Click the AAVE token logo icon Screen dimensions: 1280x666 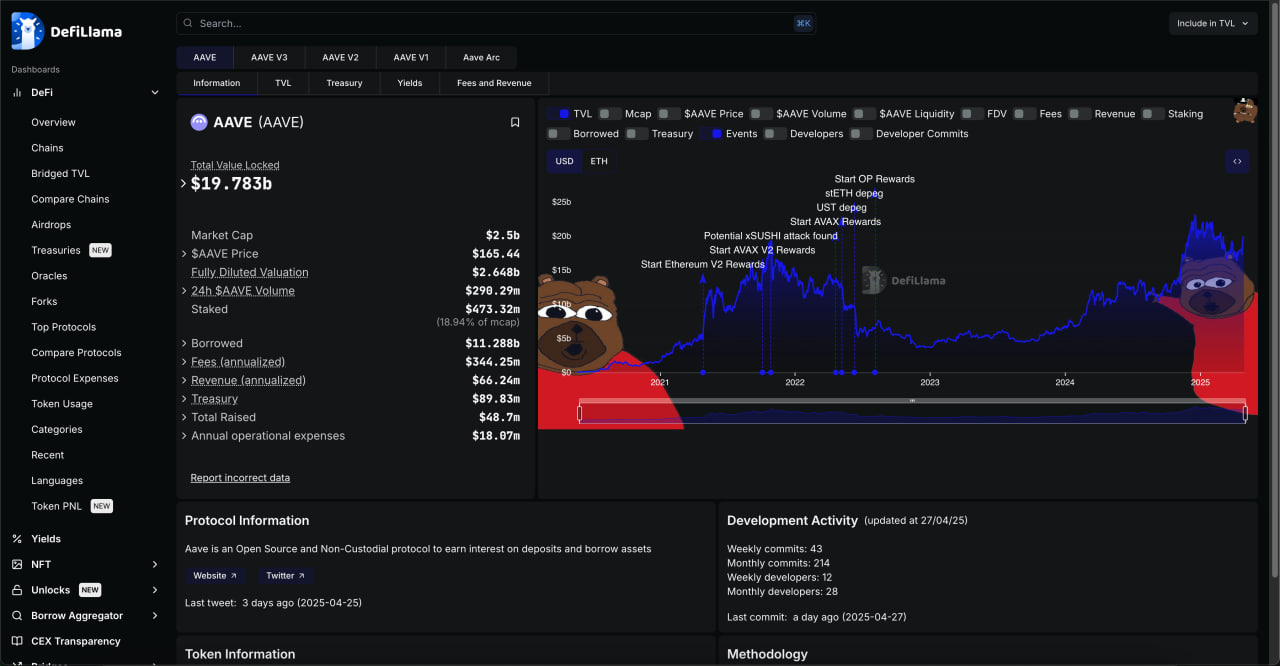click(x=199, y=122)
